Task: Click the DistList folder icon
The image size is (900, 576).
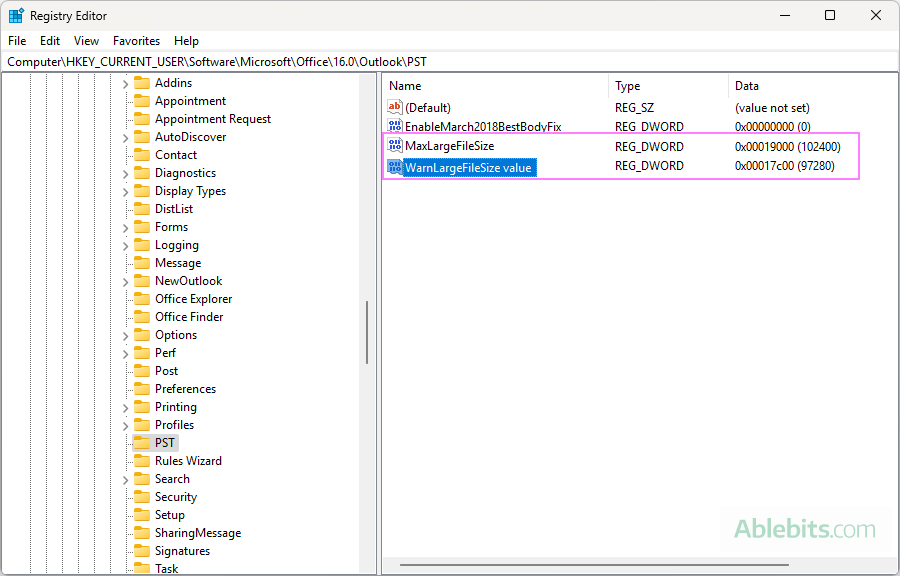Action: click(142, 209)
